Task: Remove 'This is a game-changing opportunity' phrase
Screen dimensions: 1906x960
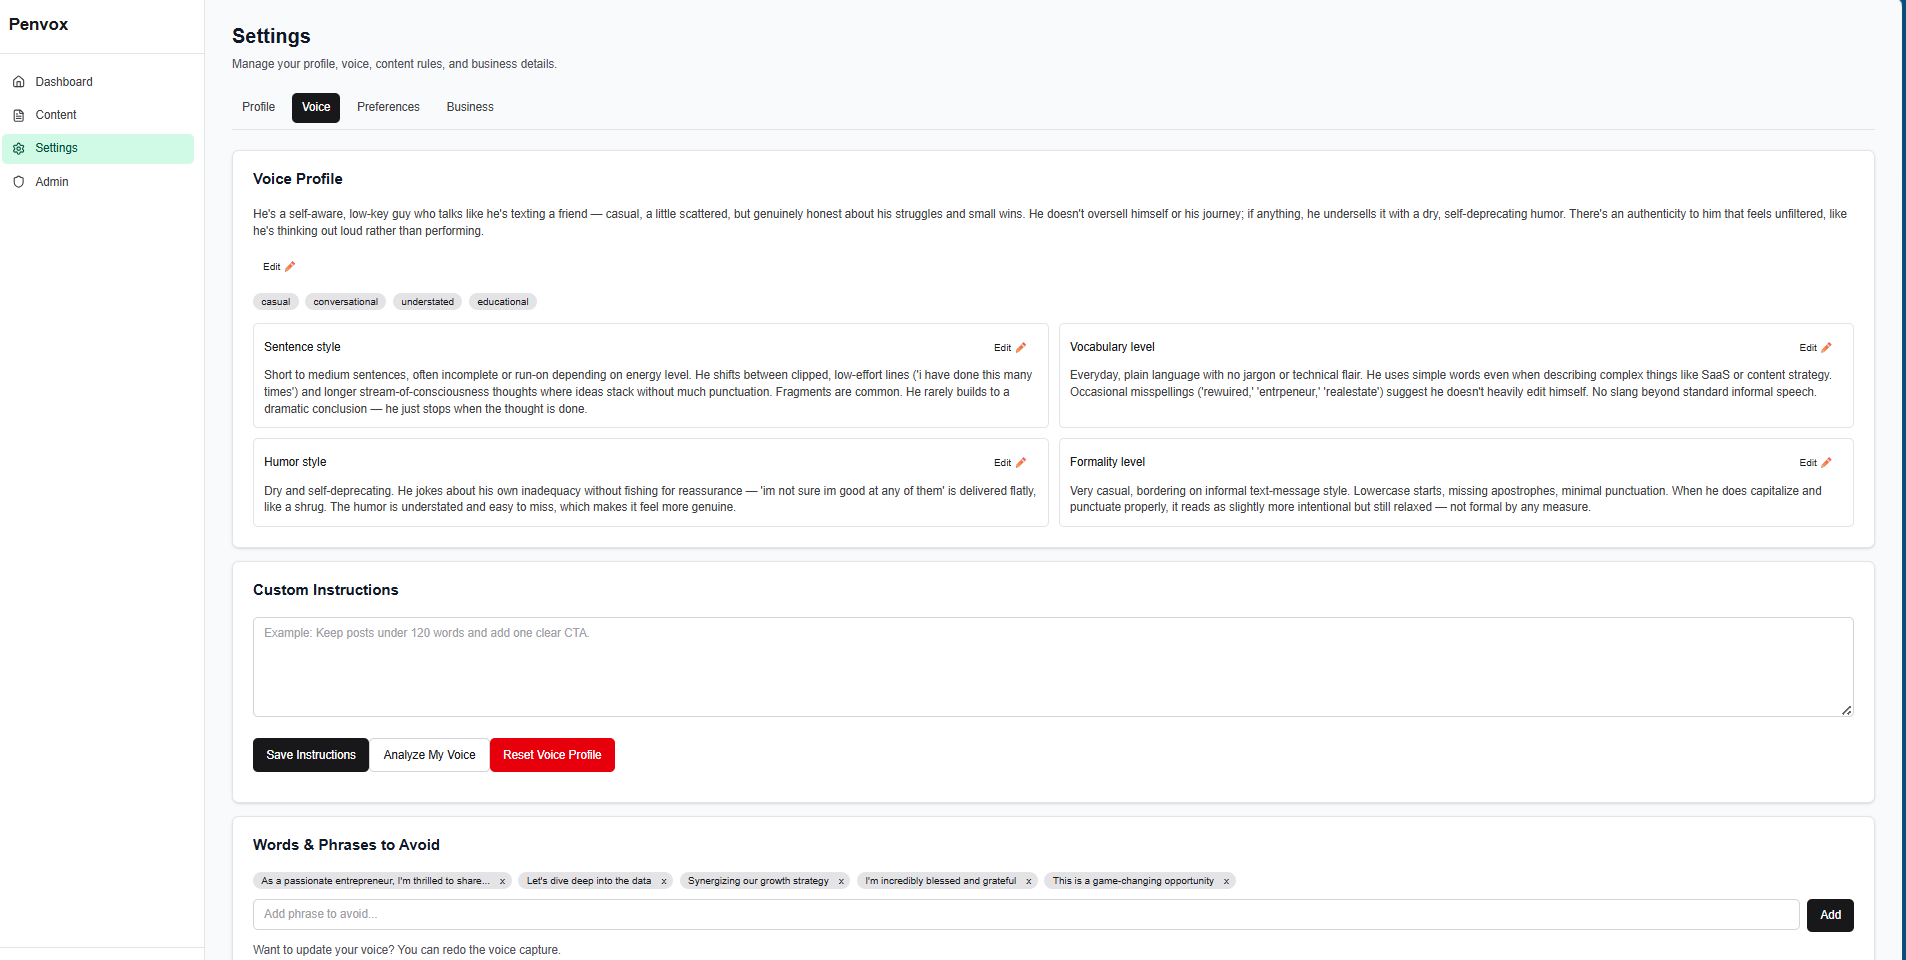Action: 1226,882
